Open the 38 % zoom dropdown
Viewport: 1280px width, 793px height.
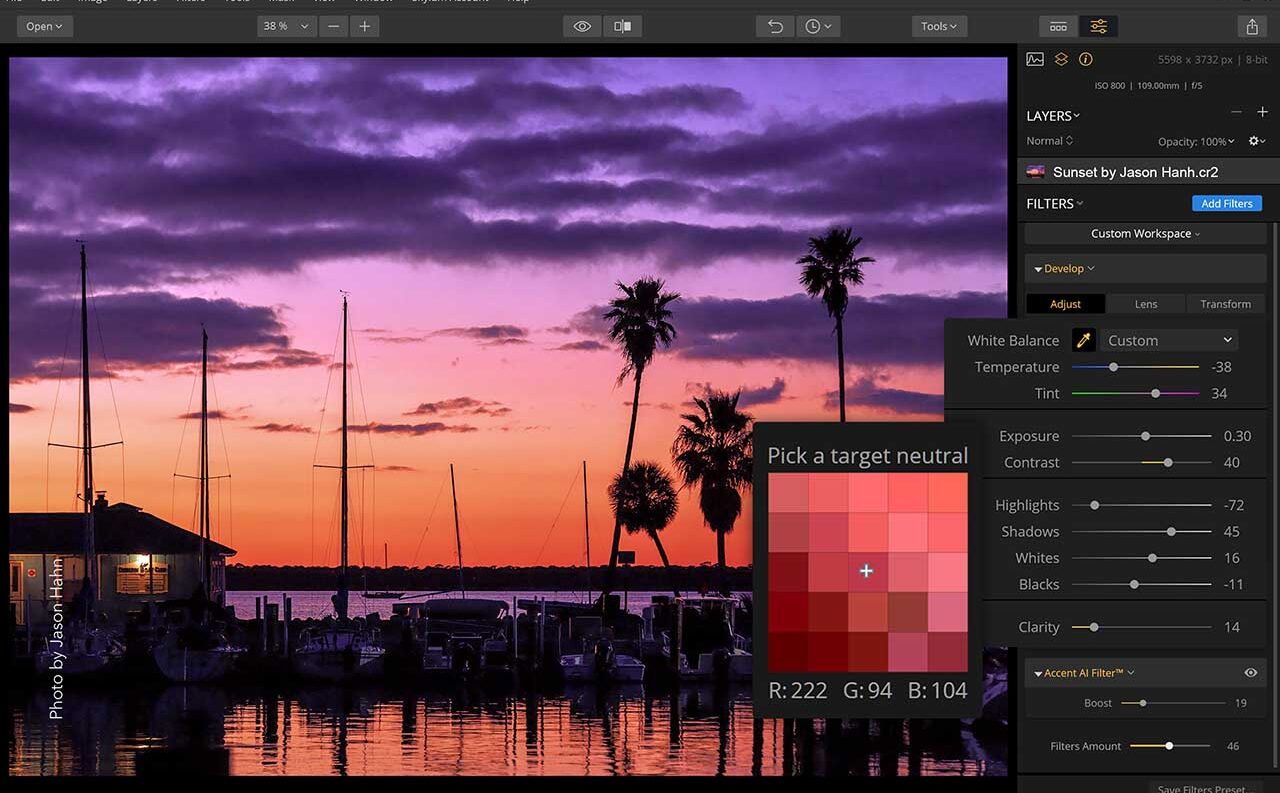click(287, 26)
